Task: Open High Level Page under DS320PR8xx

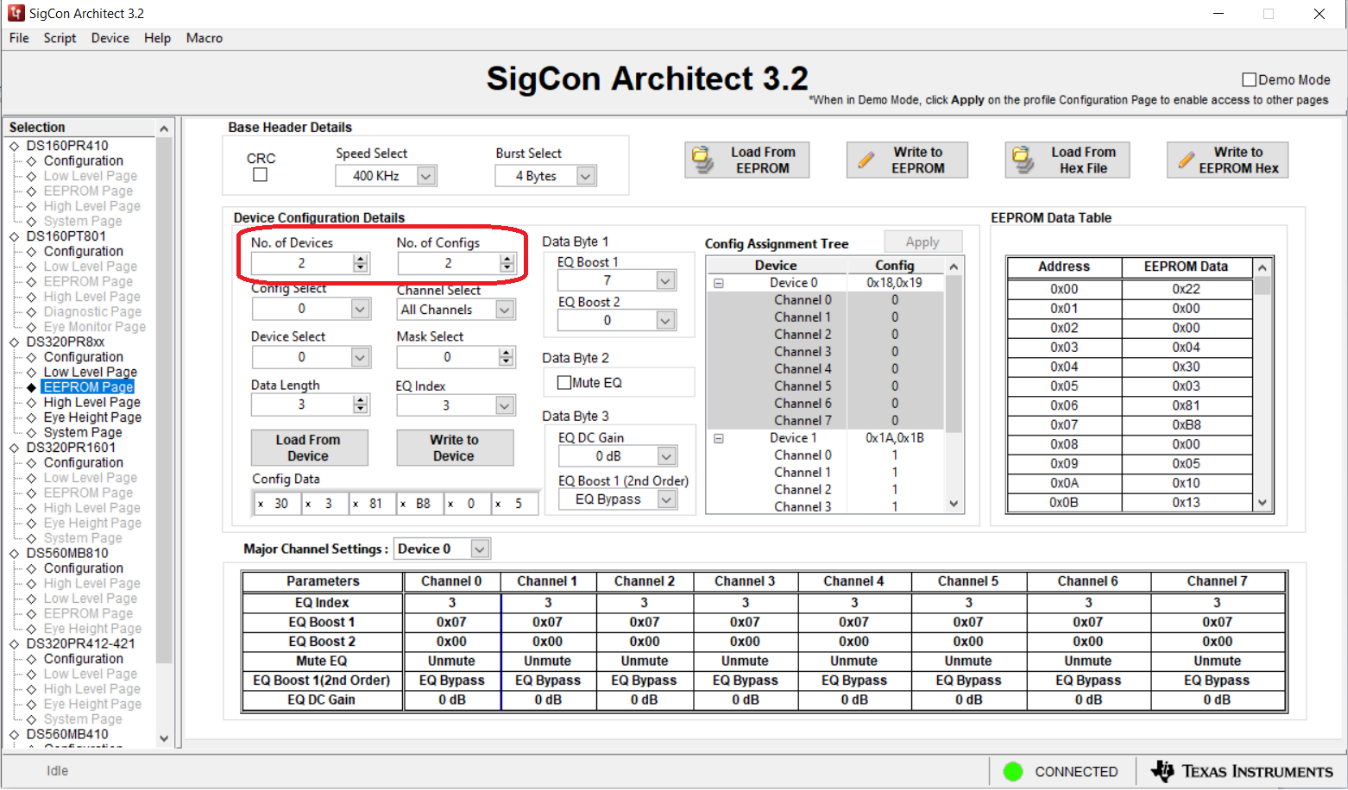Action: (x=92, y=402)
